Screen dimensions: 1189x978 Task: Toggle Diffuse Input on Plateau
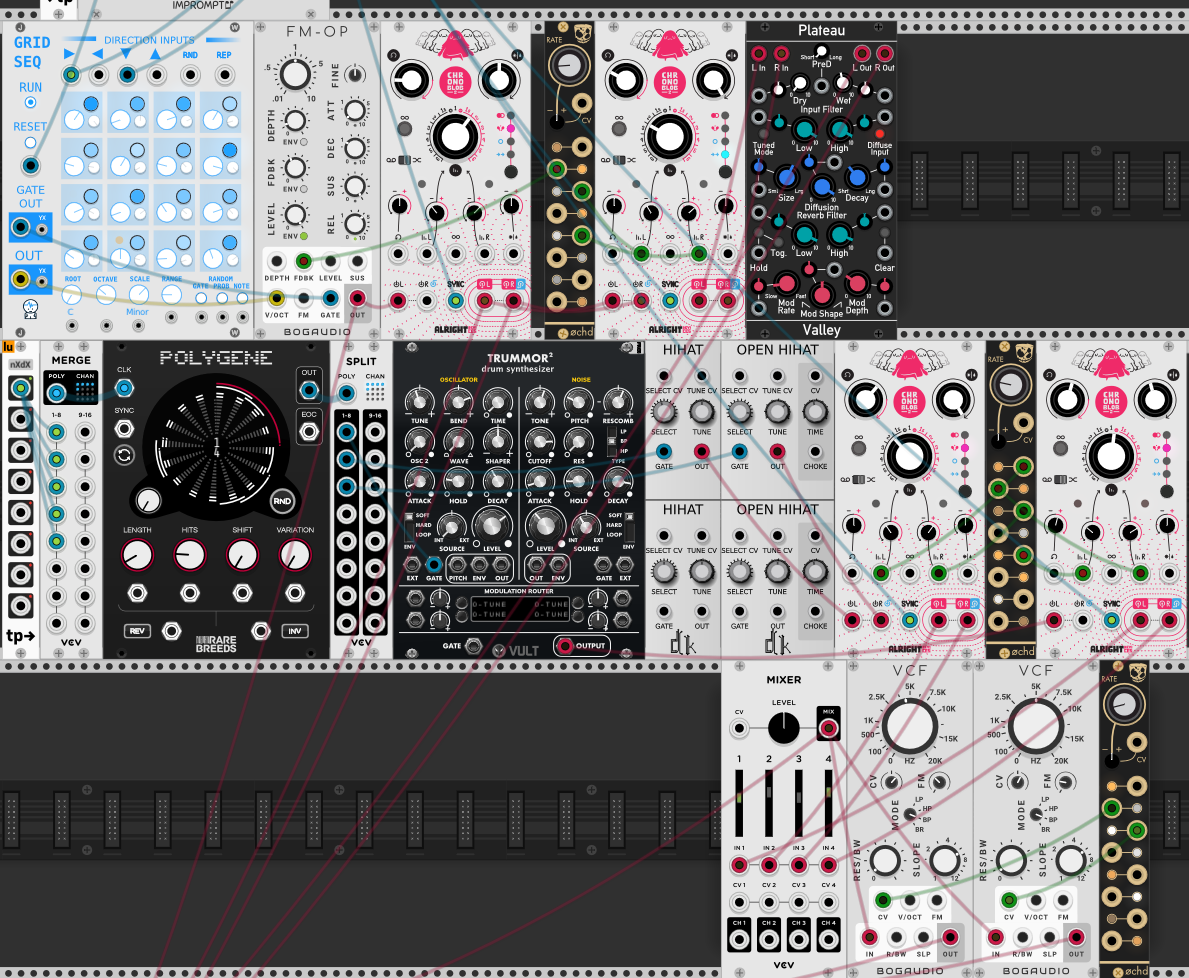[x=880, y=134]
